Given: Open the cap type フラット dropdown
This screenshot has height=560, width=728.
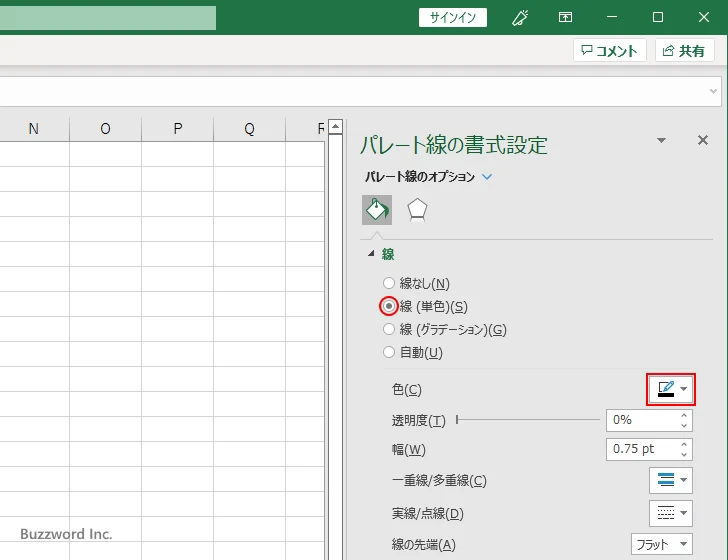Looking at the screenshot, I should (x=662, y=544).
